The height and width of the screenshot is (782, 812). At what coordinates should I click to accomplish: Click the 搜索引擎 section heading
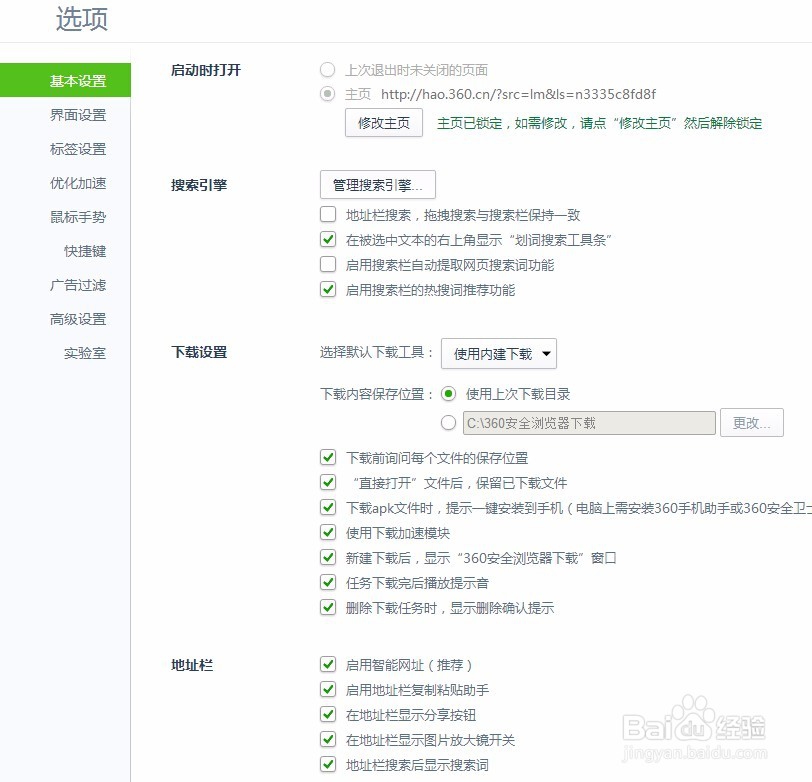coord(199,185)
